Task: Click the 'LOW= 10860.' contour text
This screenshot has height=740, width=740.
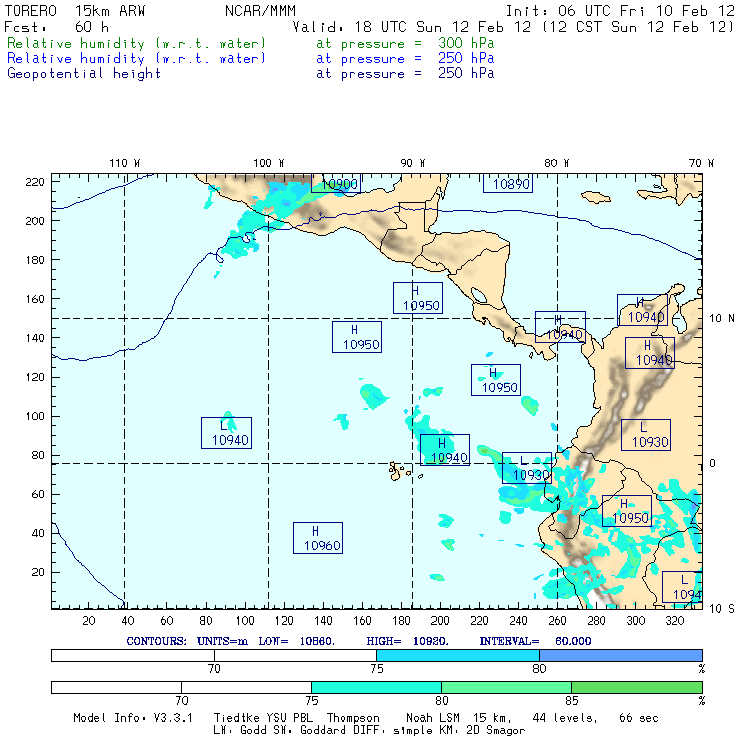Action: pyautogui.click(x=297, y=641)
